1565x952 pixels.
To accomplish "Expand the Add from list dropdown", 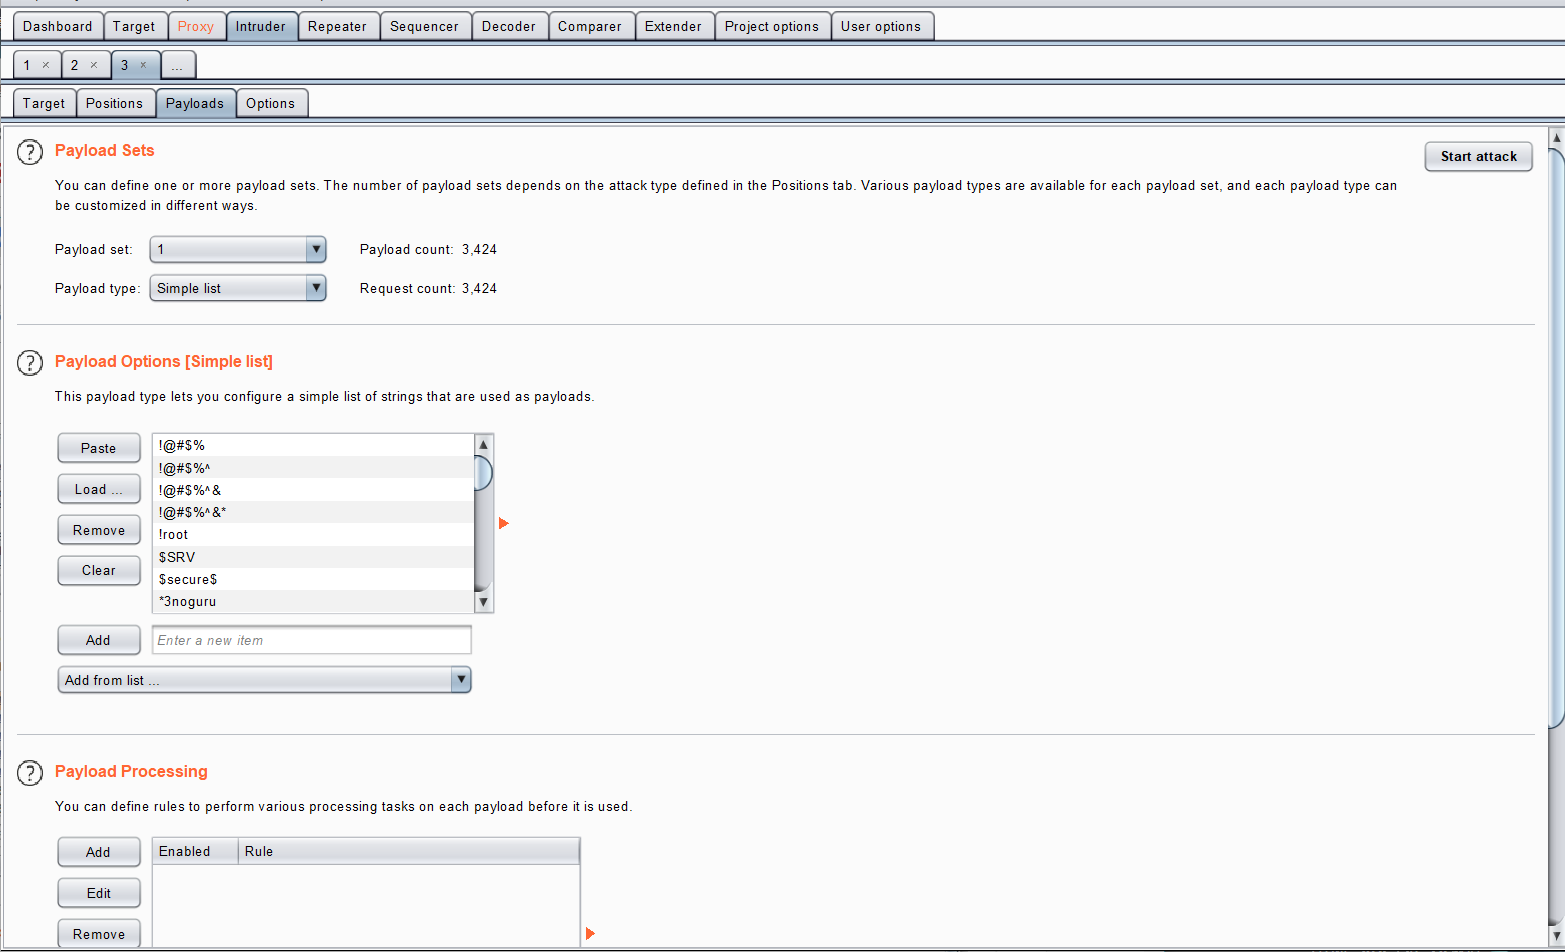I will click(x=264, y=680).
